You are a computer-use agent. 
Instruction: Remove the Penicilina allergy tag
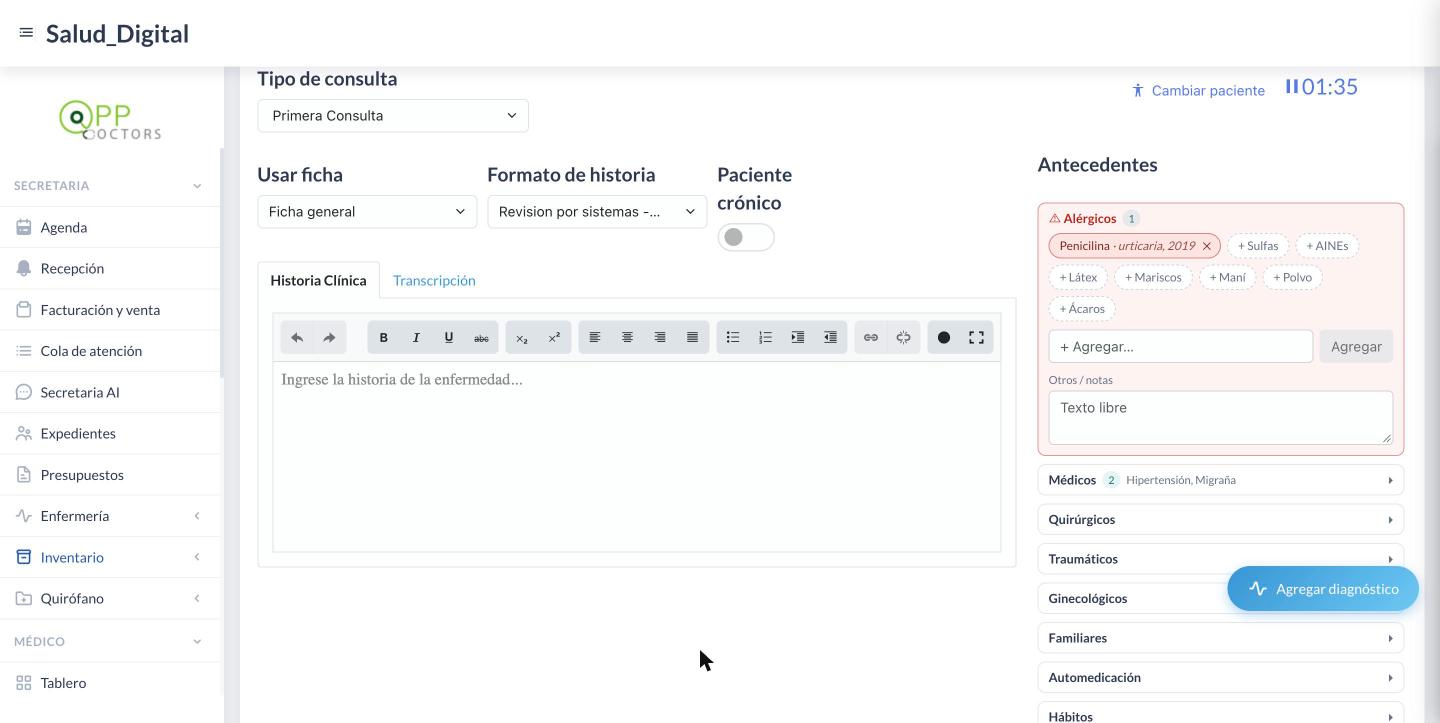point(1207,246)
